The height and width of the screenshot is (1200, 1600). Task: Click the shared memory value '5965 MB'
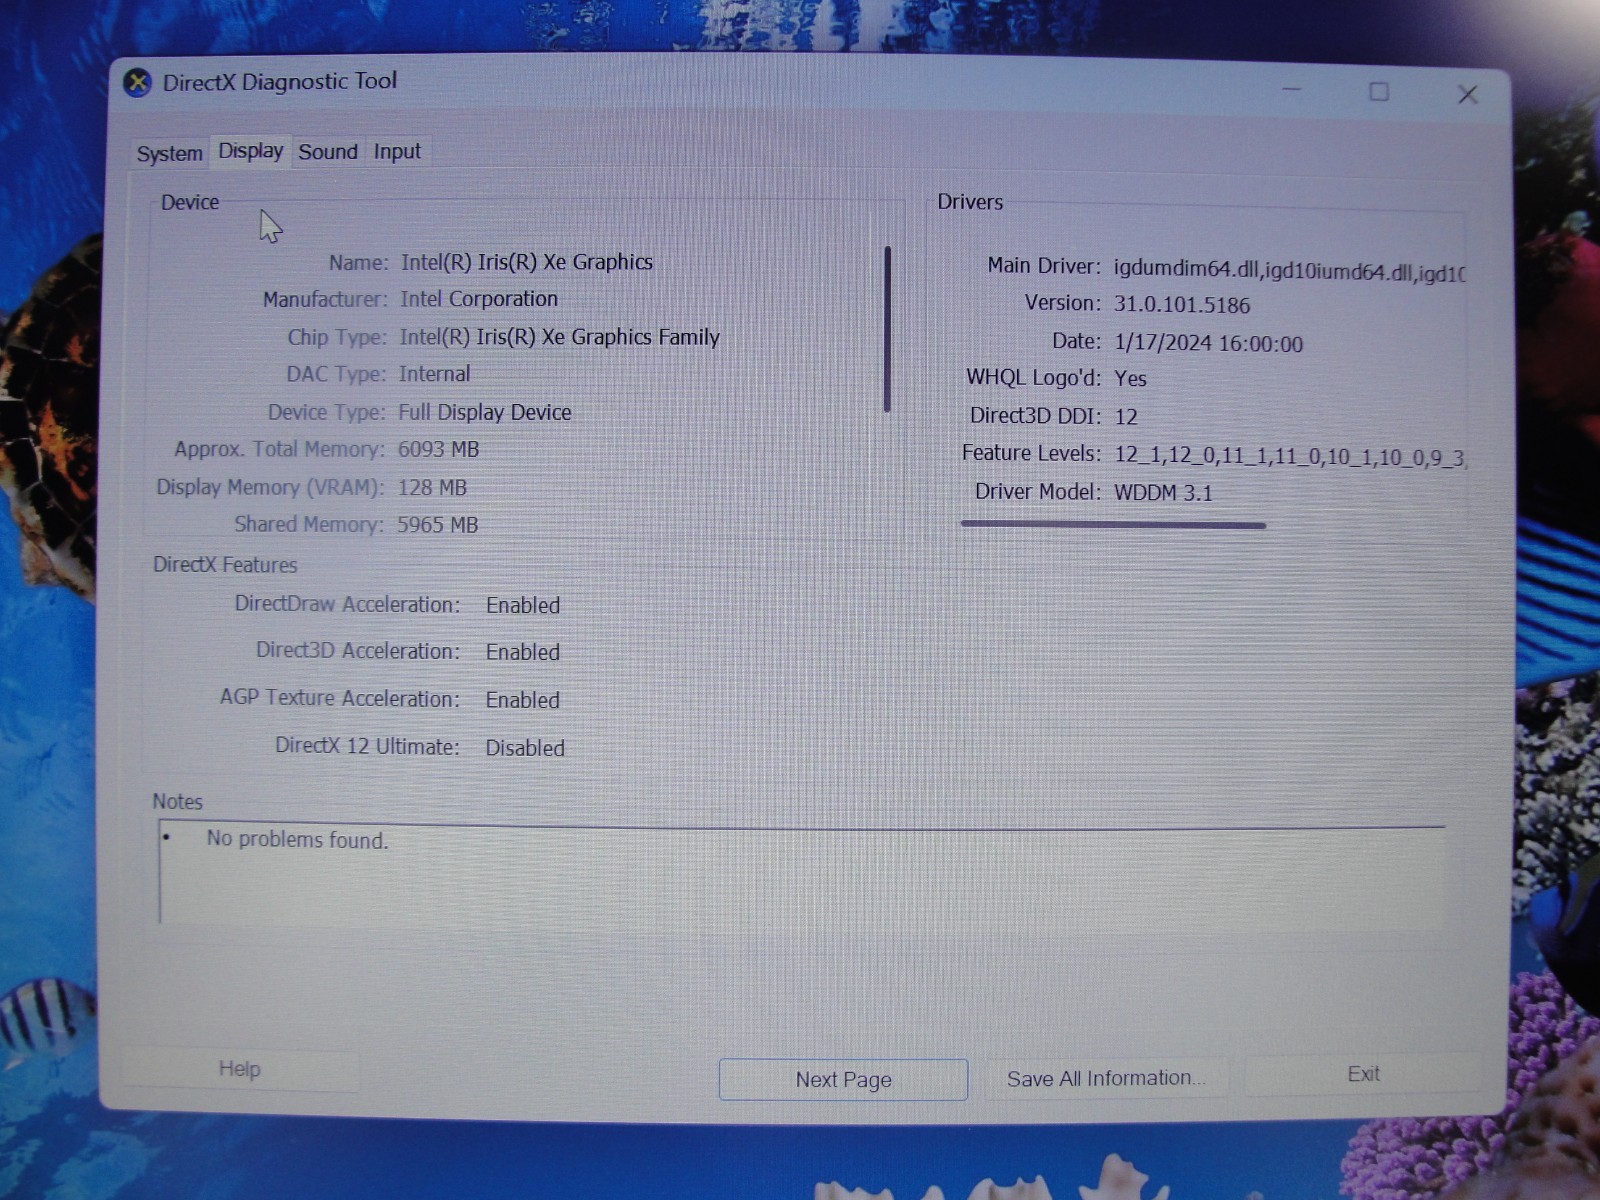pyautogui.click(x=437, y=524)
